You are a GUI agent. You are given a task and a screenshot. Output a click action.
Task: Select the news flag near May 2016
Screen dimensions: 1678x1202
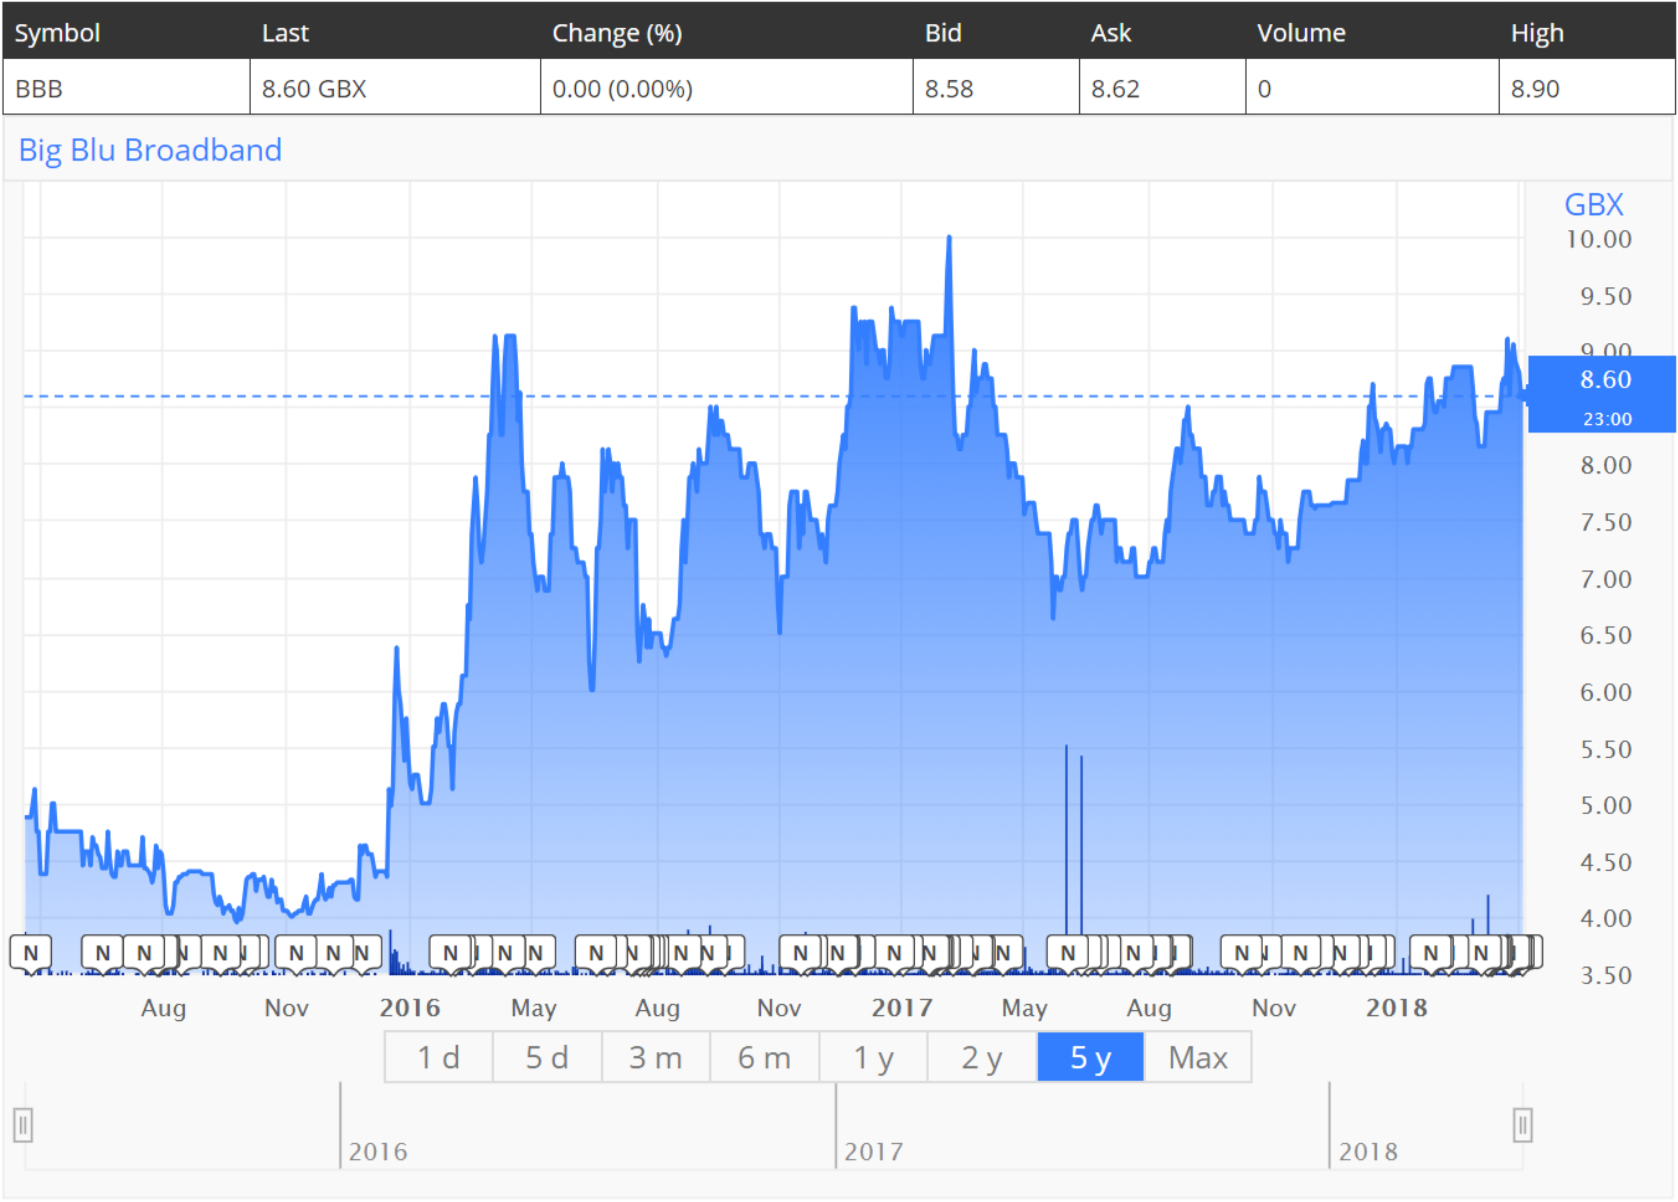(535, 953)
